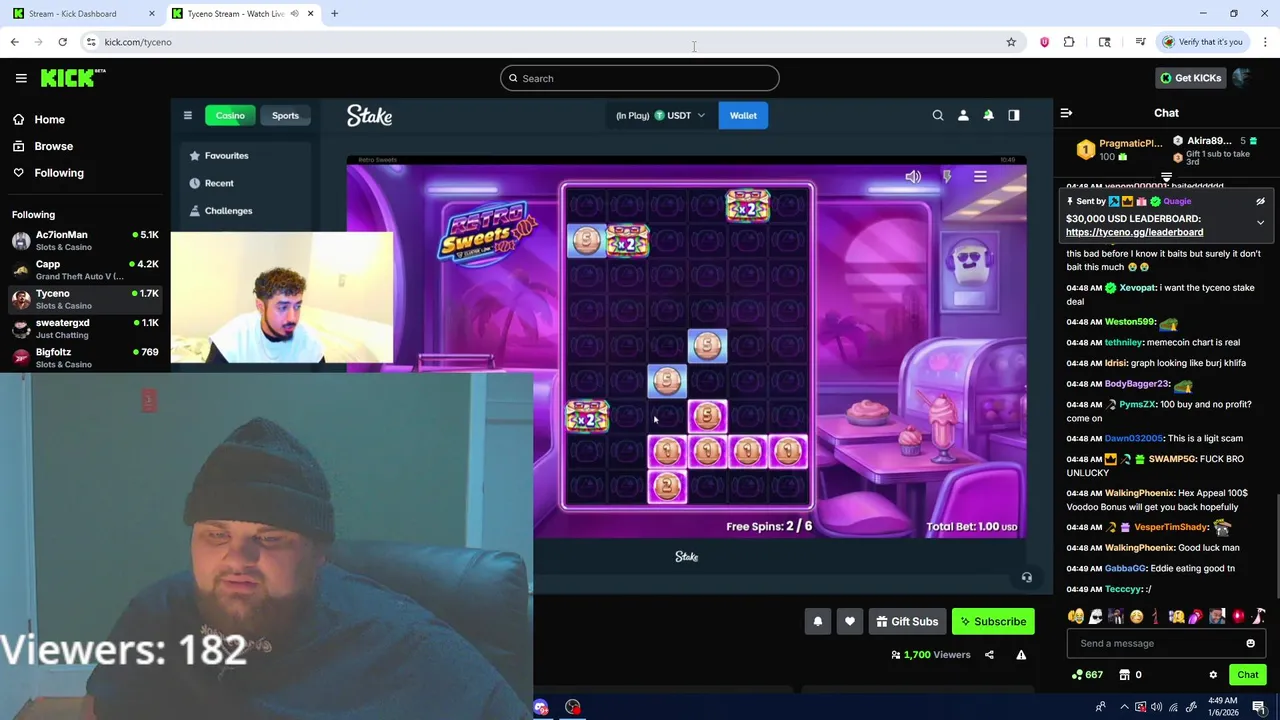
Task: Collapse the chat panel with arrow icon
Action: click(1066, 113)
